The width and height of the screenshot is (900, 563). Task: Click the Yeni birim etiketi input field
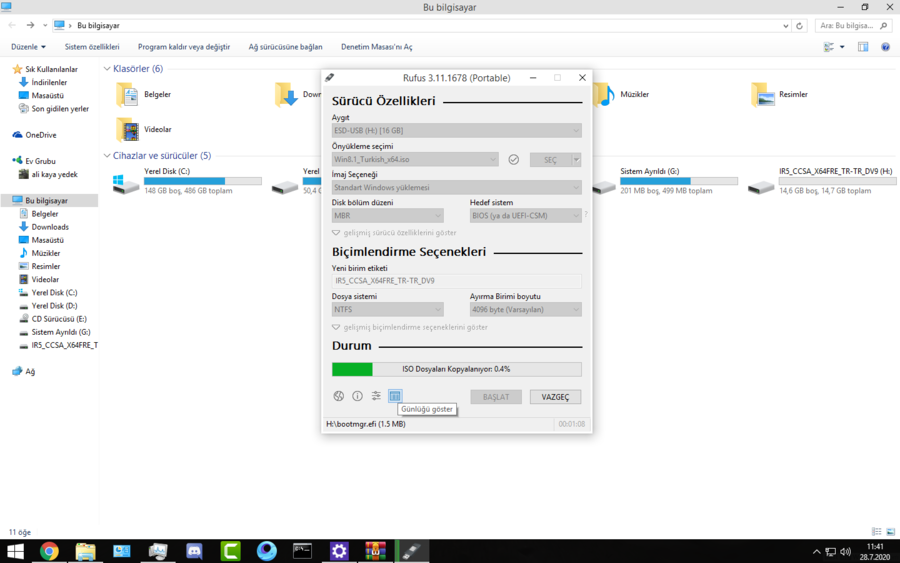pos(456,281)
